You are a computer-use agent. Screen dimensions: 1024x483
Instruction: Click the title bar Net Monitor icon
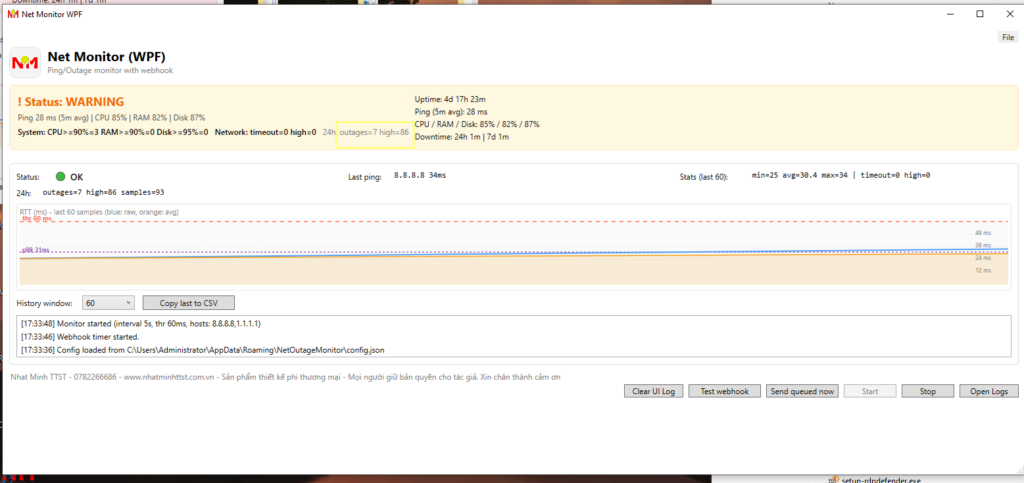point(13,14)
